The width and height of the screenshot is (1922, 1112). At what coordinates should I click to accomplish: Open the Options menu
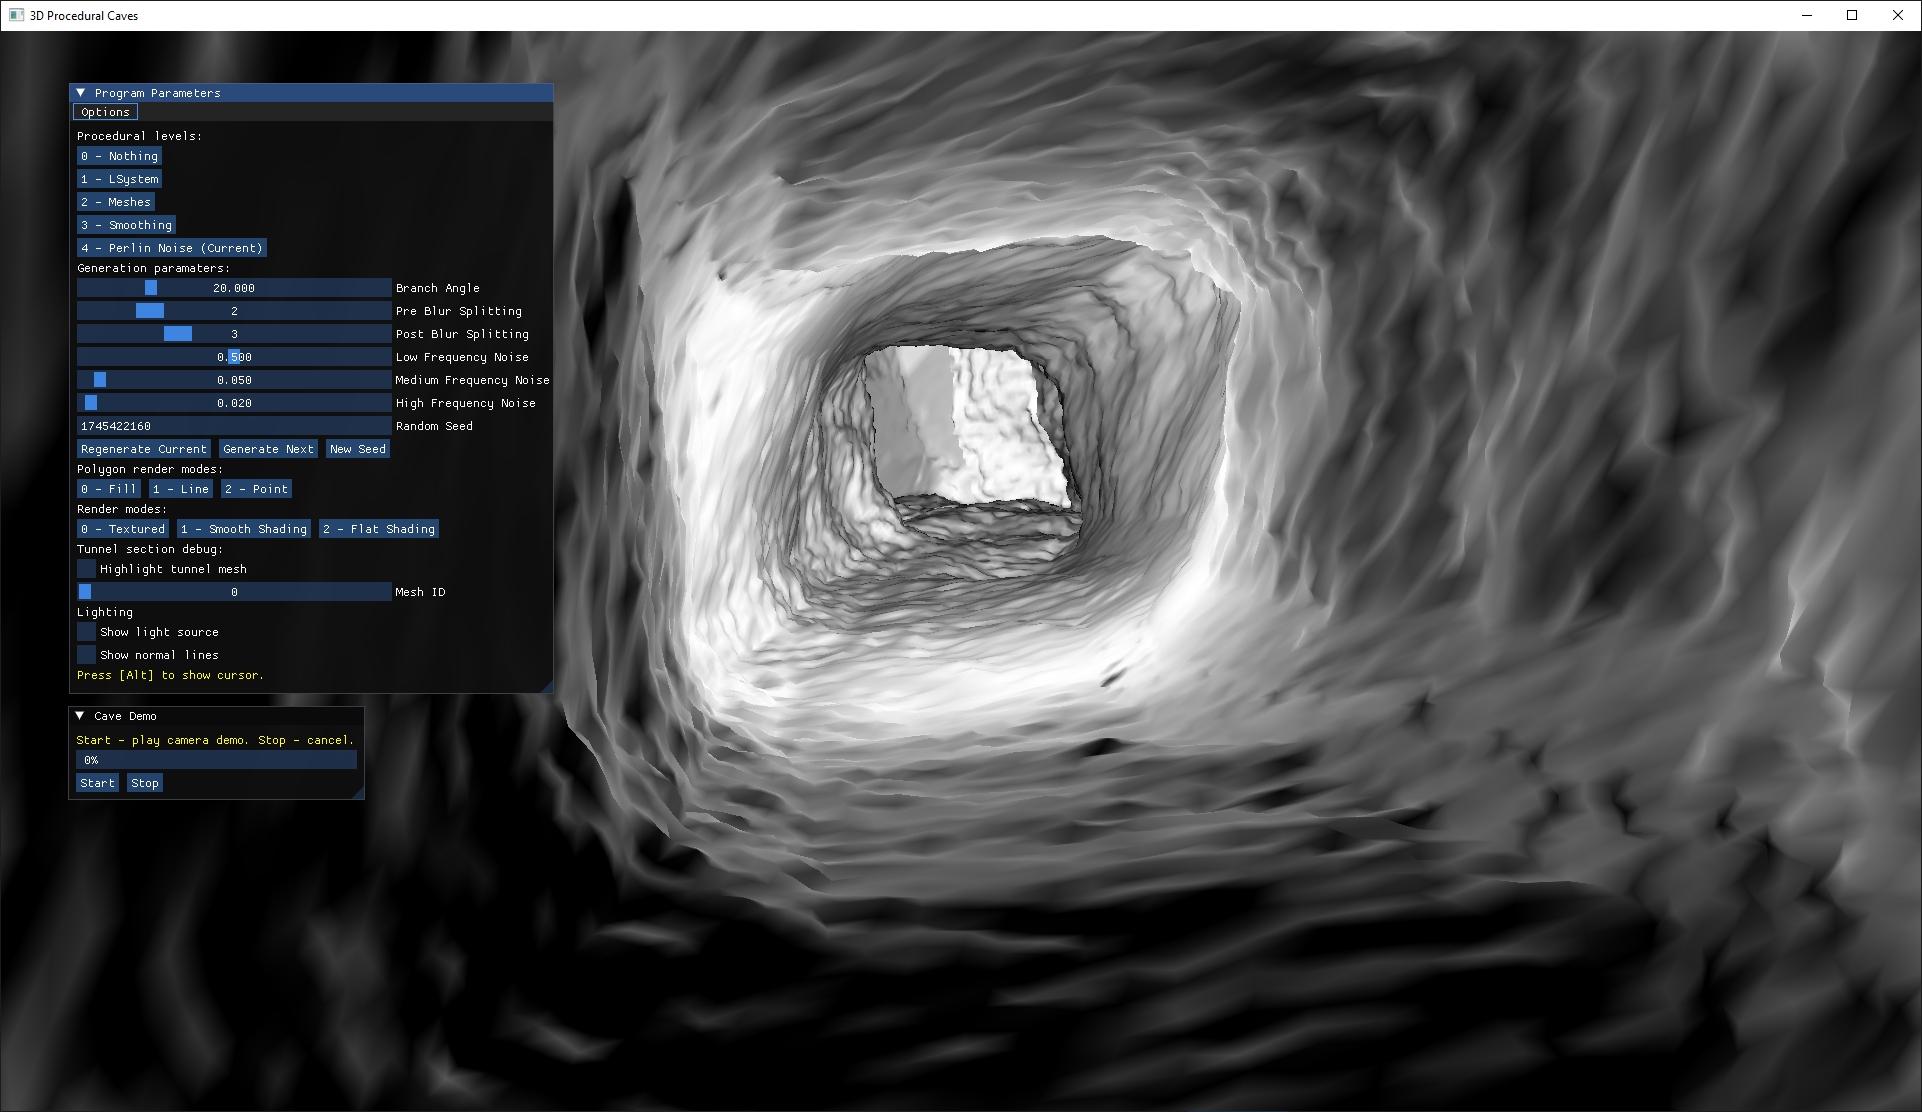[x=105, y=112]
